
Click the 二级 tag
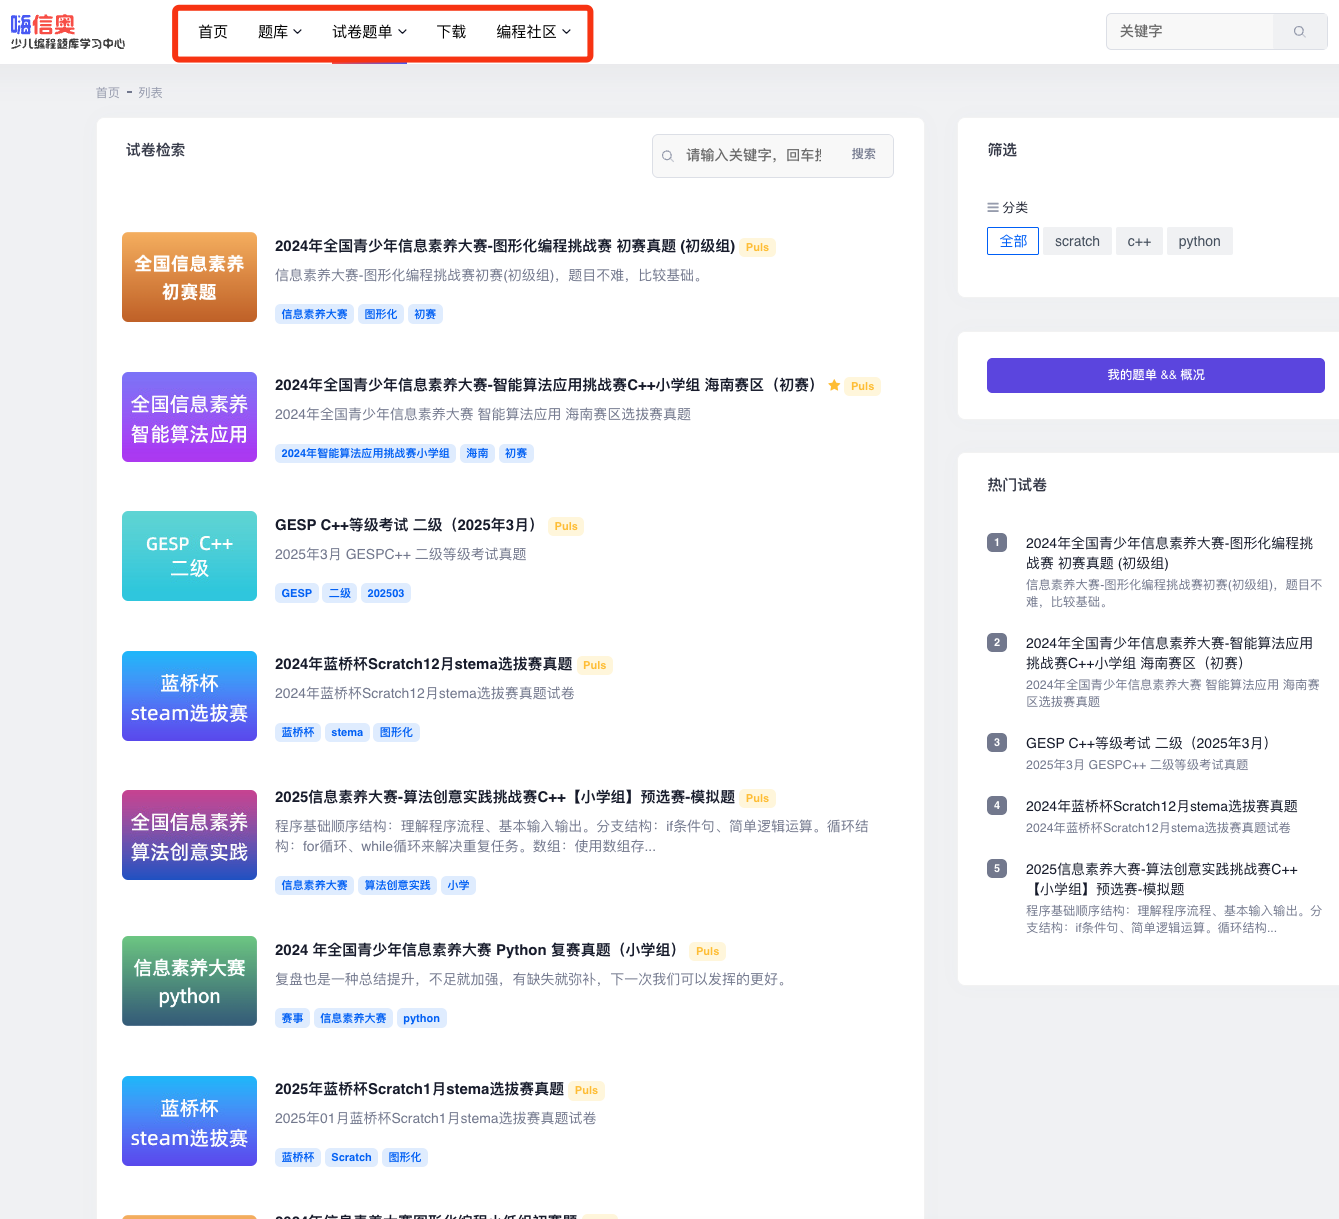(x=340, y=593)
